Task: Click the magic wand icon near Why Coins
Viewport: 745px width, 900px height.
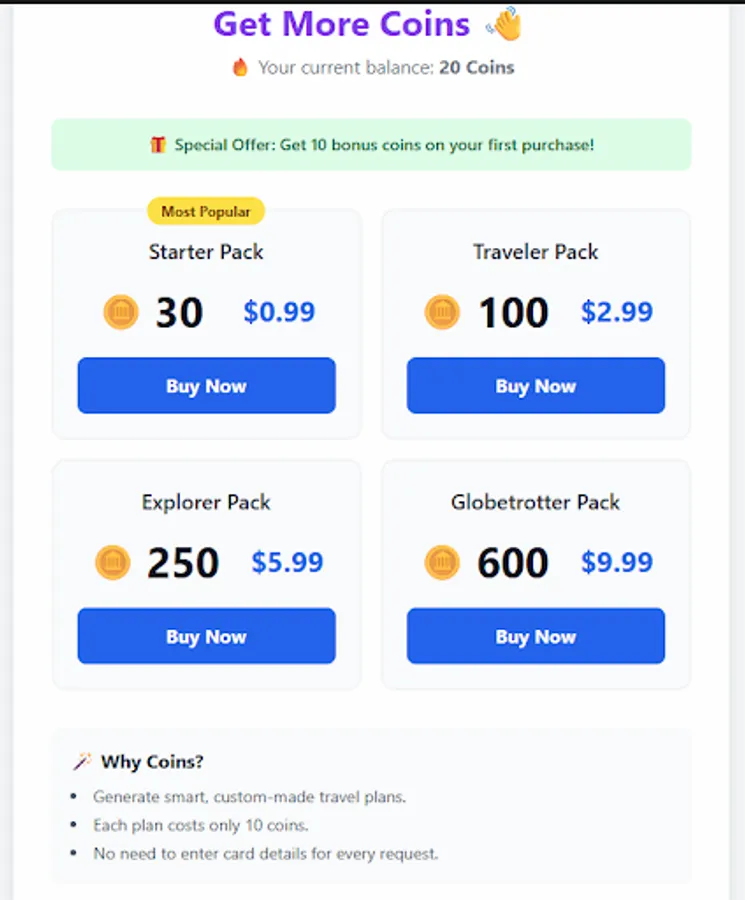Action: pyautogui.click(x=82, y=762)
